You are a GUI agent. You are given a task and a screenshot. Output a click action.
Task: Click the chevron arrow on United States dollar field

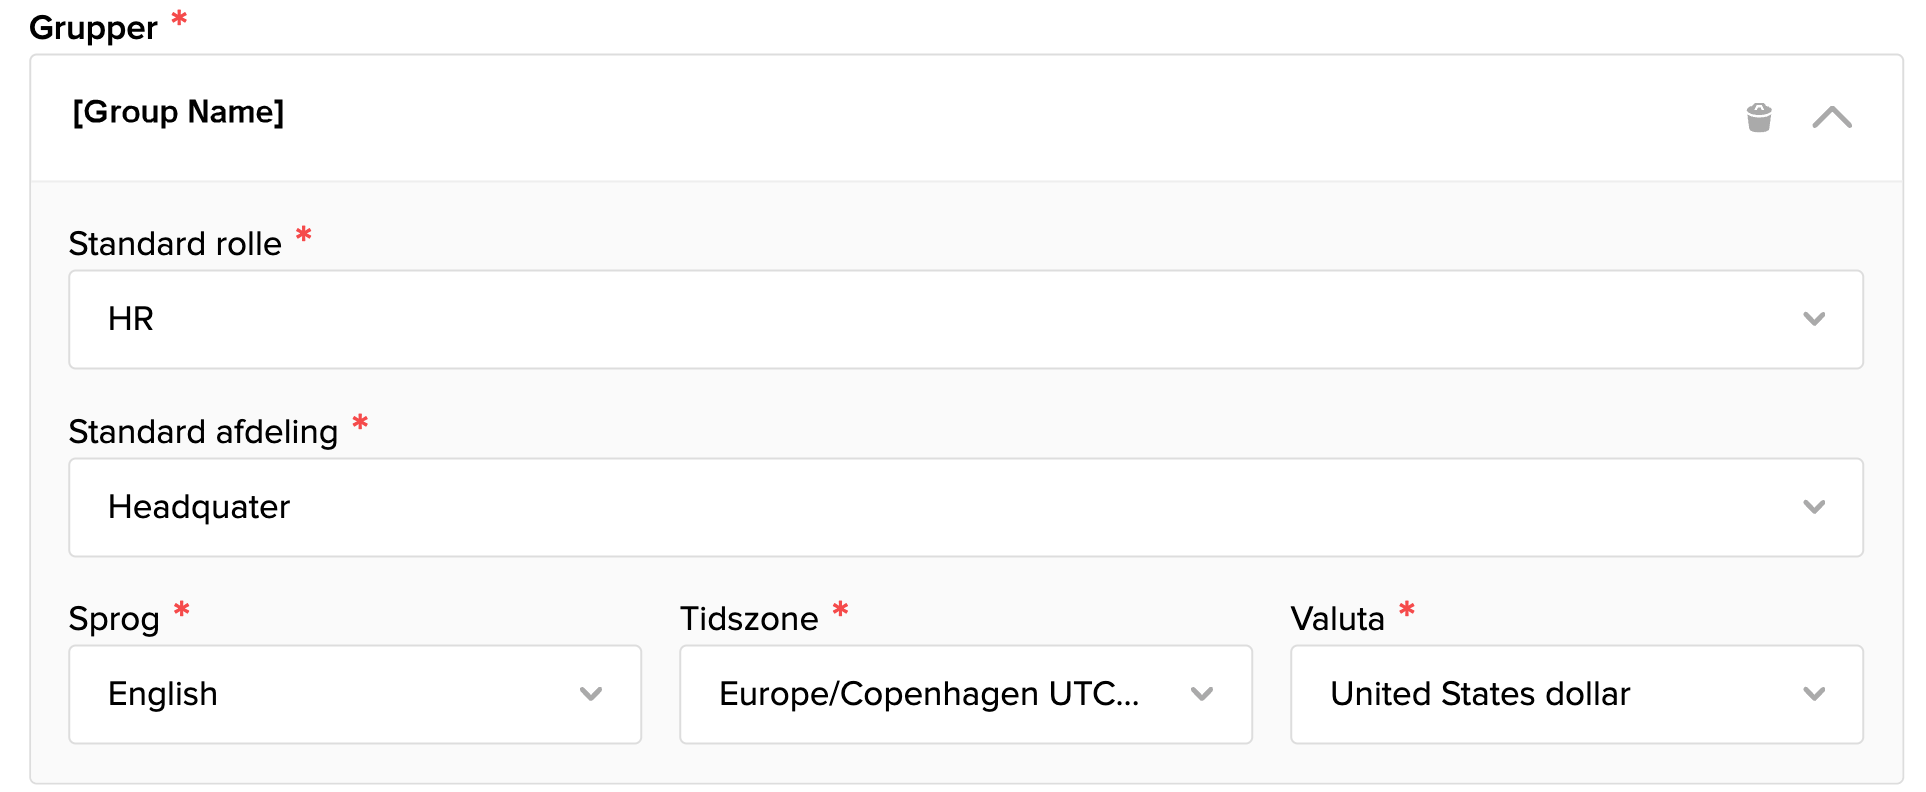[x=1814, y=694]
